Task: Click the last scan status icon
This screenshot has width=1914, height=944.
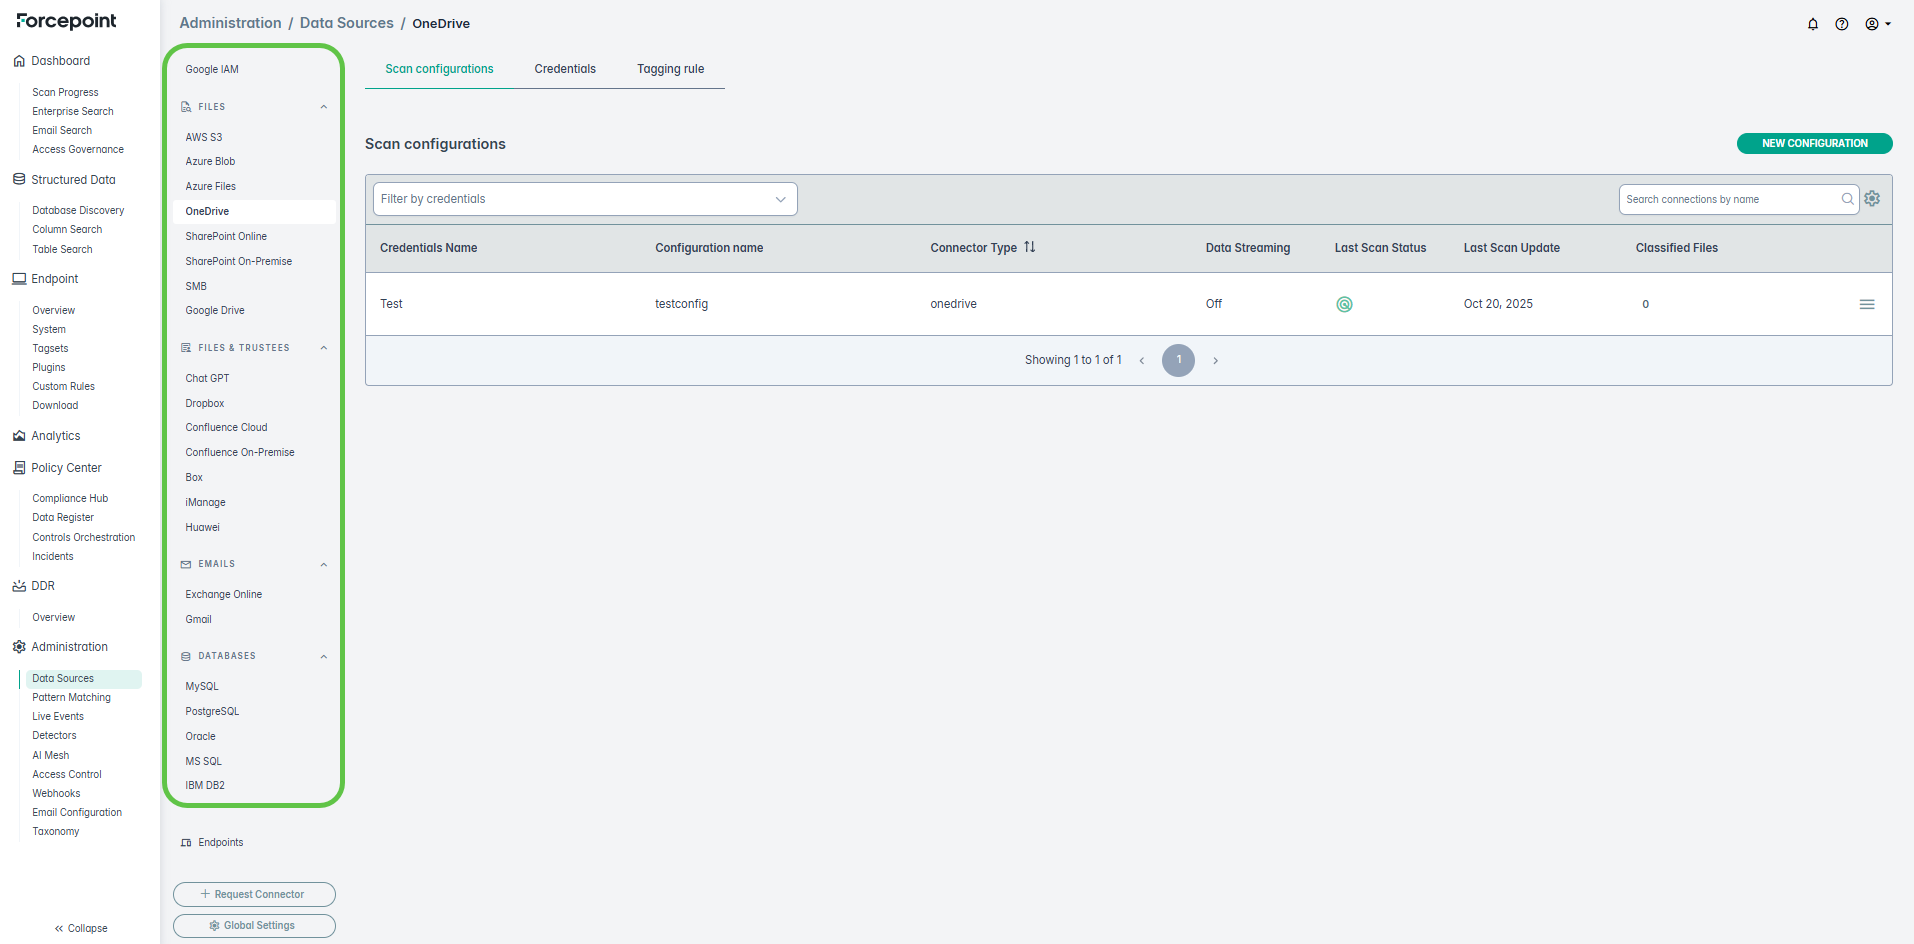Action: coord(1344,304)
